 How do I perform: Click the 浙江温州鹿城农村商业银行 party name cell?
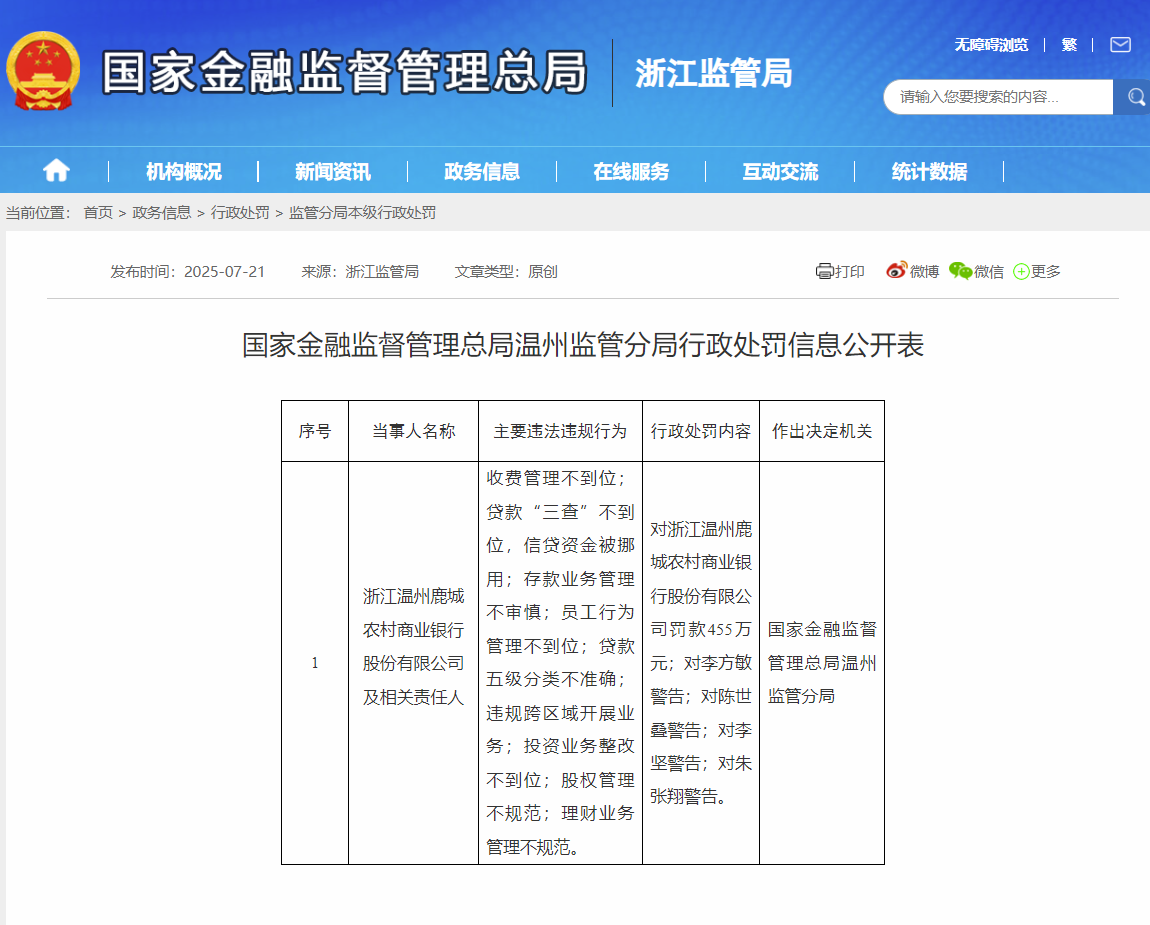pos(414,663)
